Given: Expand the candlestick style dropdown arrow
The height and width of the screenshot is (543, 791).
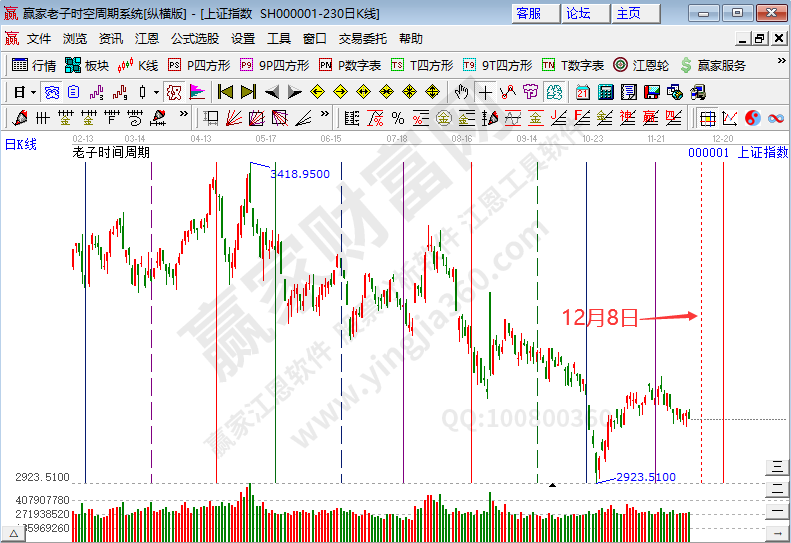Looking at the screenshot, I should pos(155,92).
